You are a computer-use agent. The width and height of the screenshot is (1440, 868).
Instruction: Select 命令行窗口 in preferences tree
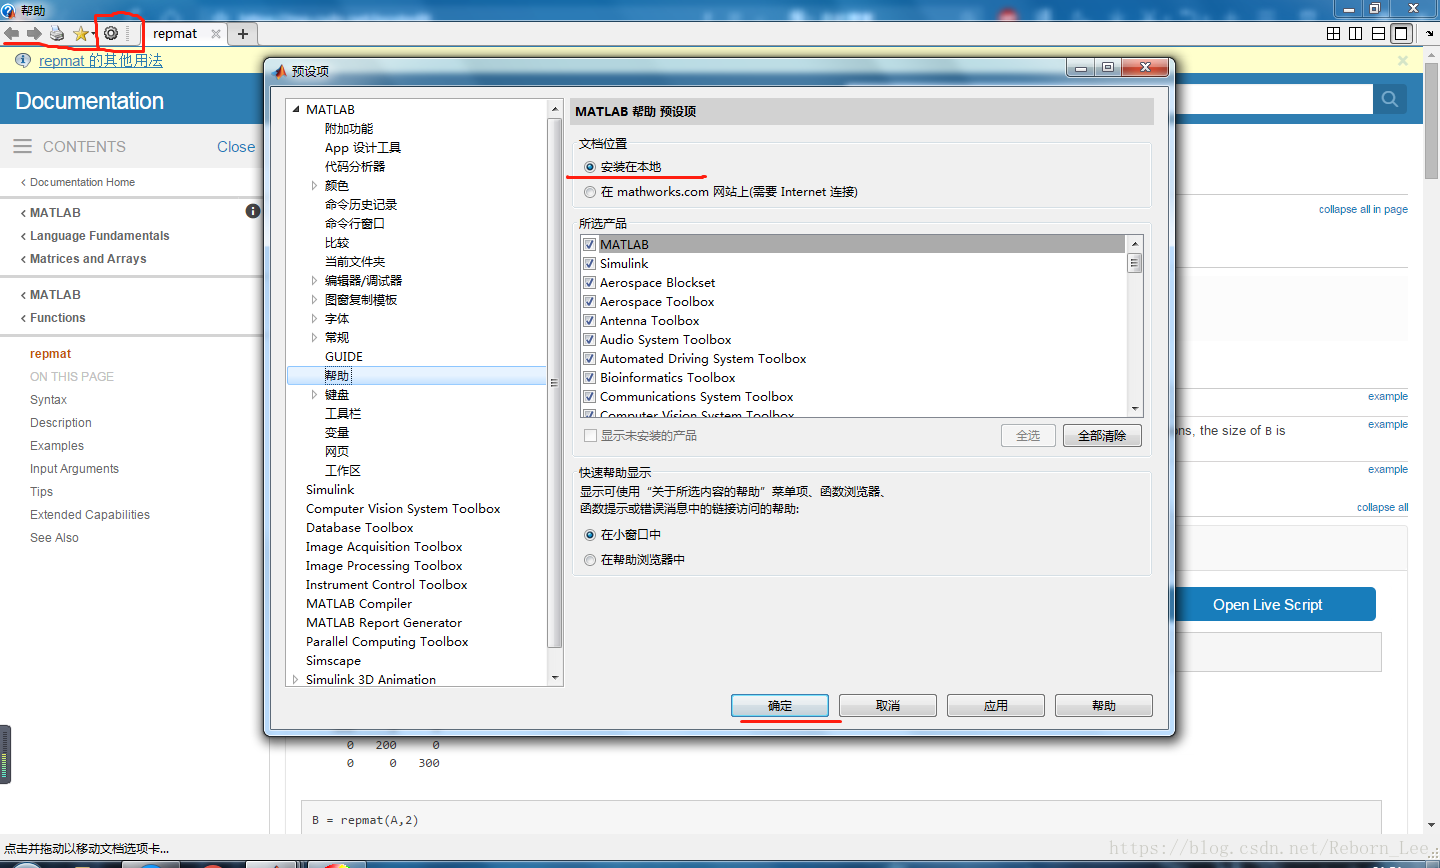point(354,224)
